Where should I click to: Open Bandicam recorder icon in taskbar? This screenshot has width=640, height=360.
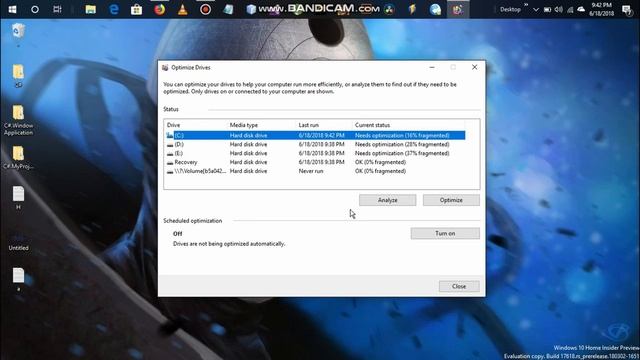(x=205, y=9)
